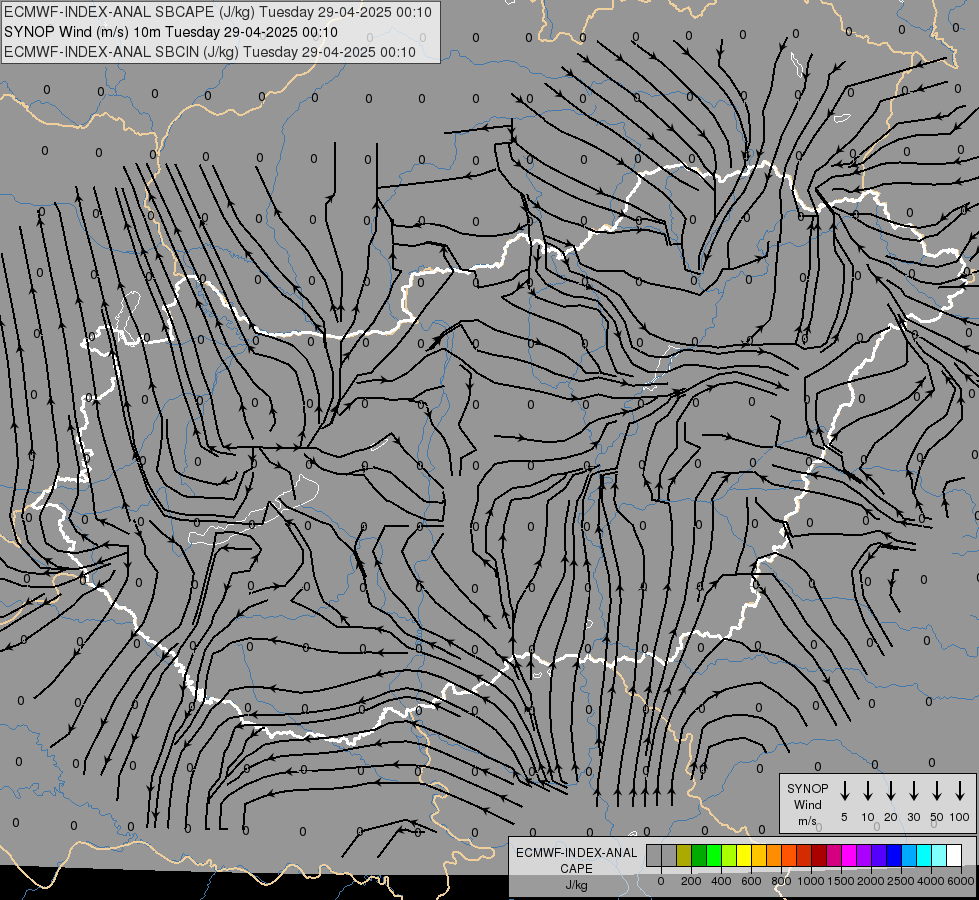Click the 5 m/s wind arrow in legend
Viewport: 979px width, 900px height.
pyautogui.click(x=844, y=790)
